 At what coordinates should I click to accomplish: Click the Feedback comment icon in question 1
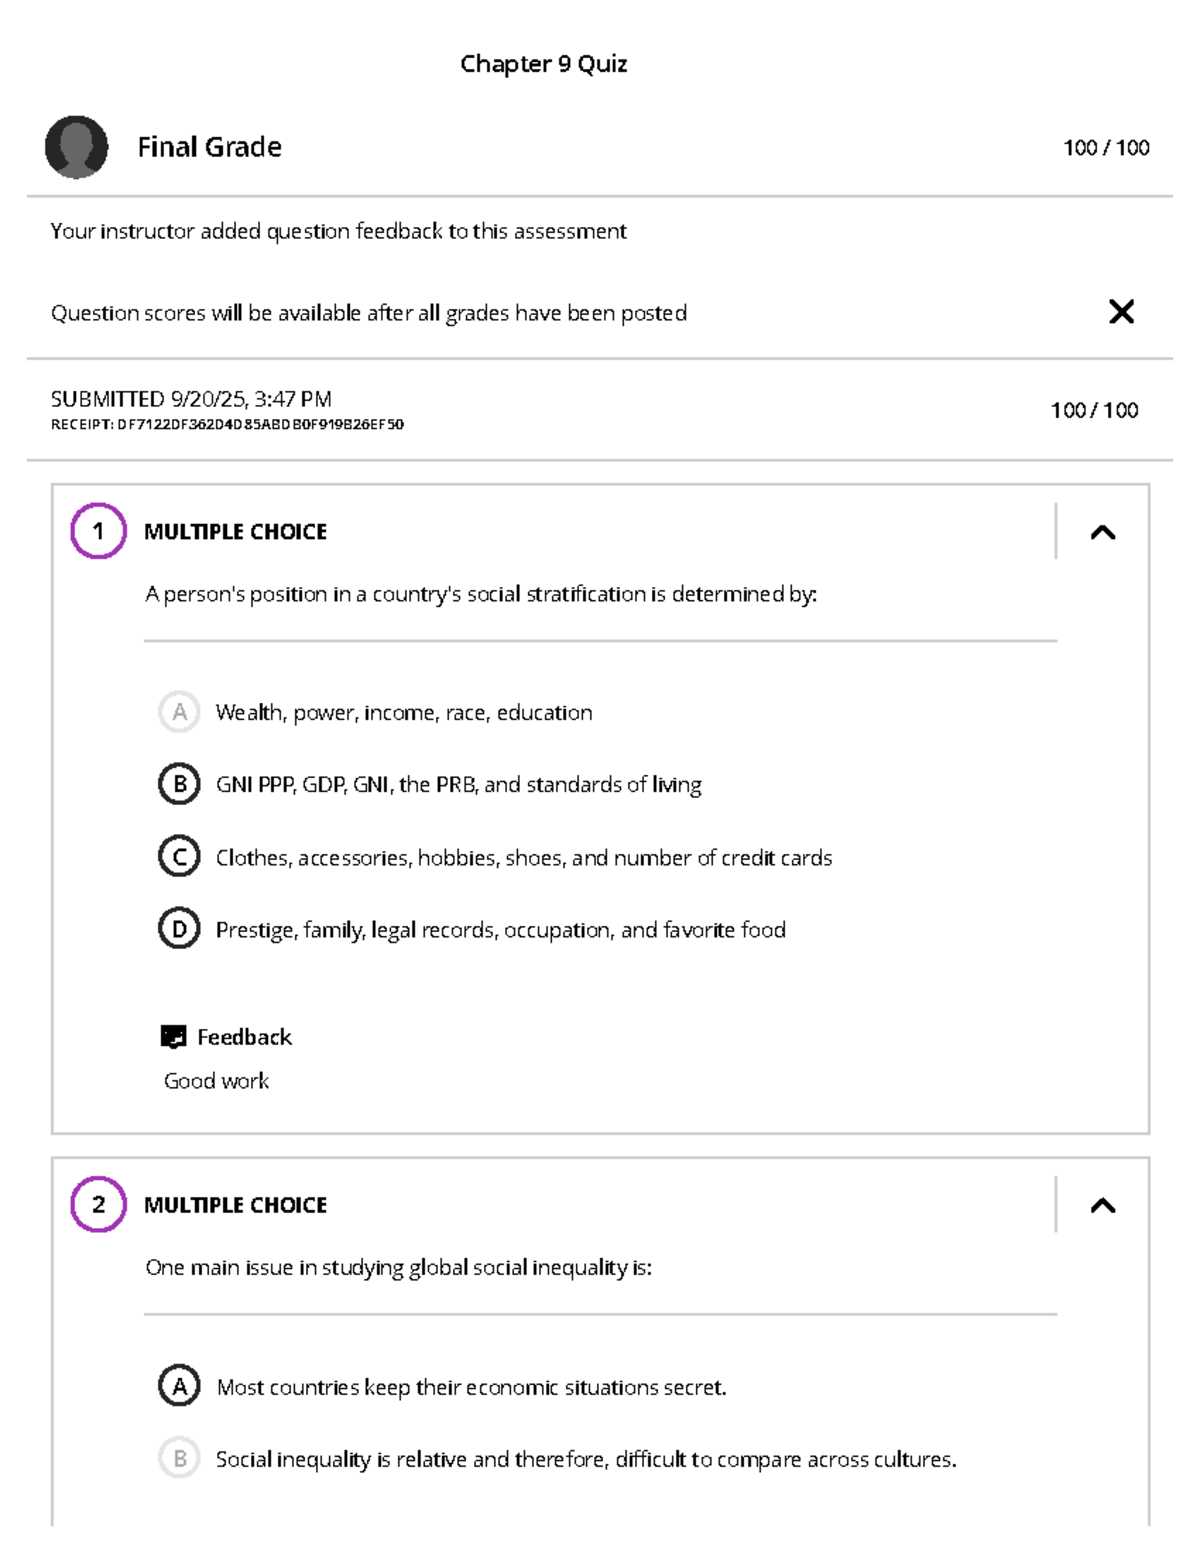tap(173, 1037)
